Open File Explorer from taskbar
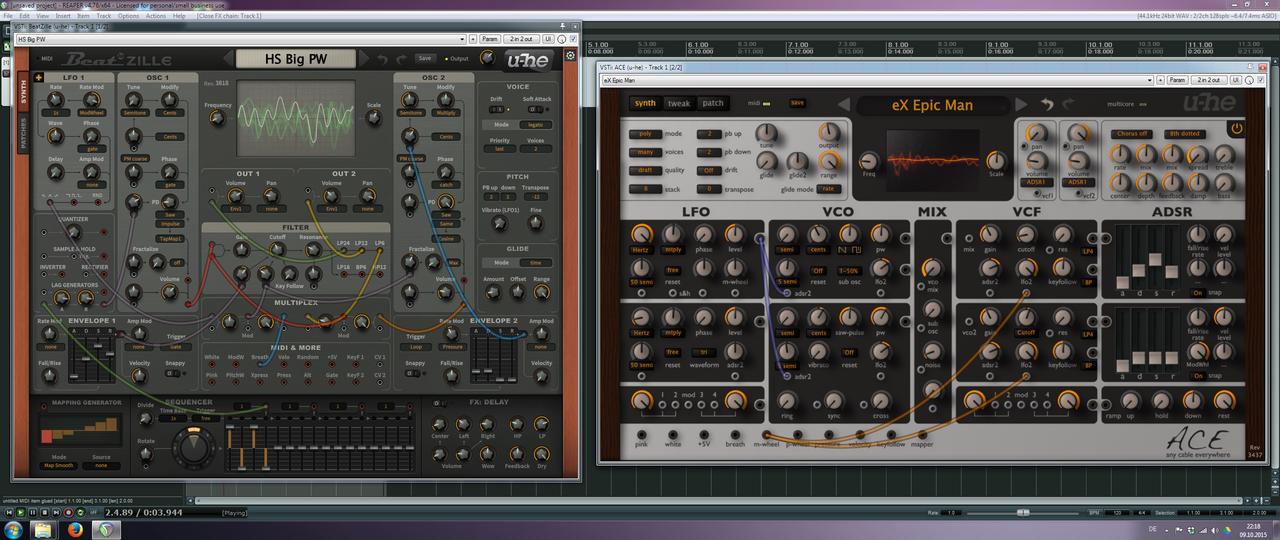 click(43, 529)
